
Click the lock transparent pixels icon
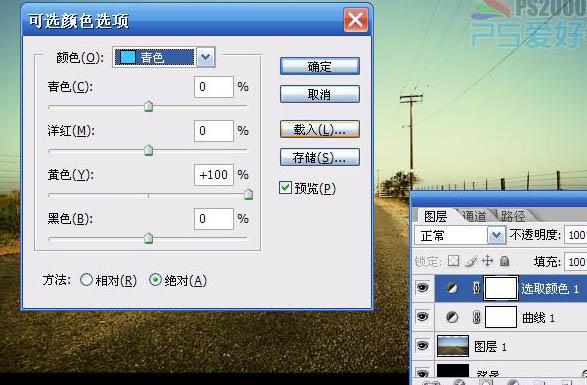coord(453,261)
